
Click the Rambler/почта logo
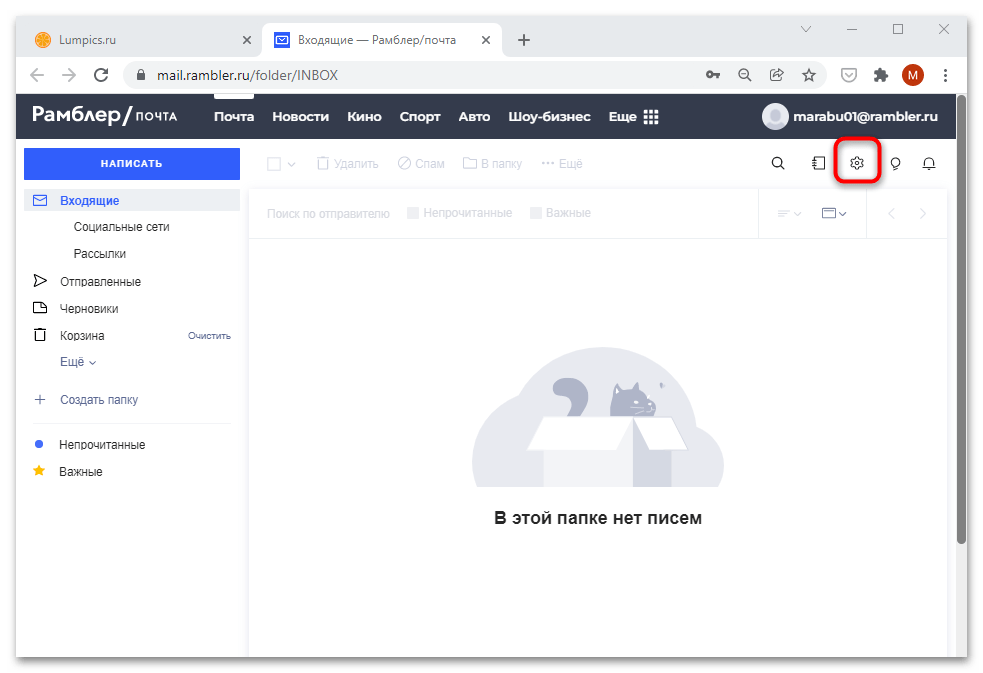(x=105, y=115)
